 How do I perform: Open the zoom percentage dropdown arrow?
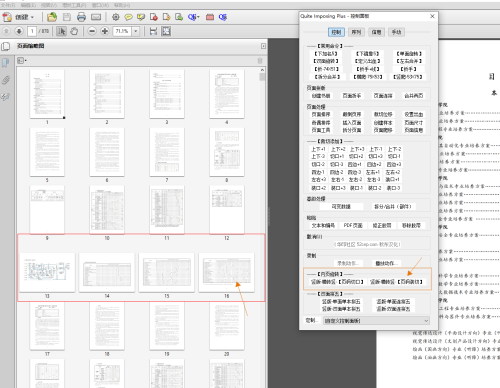[x=136, y=31]
